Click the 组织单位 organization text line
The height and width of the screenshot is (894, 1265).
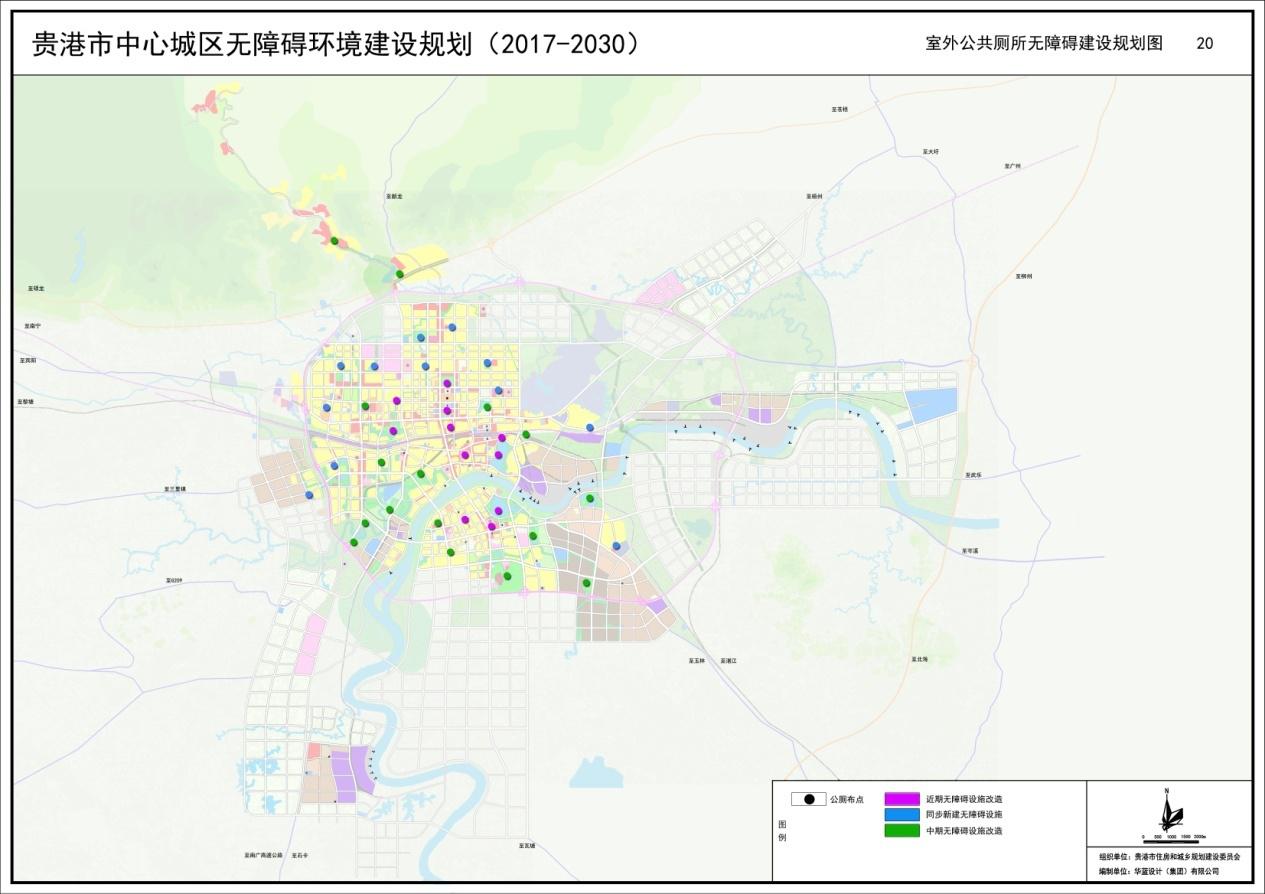pyautogui.click(x=1168, y=857)
